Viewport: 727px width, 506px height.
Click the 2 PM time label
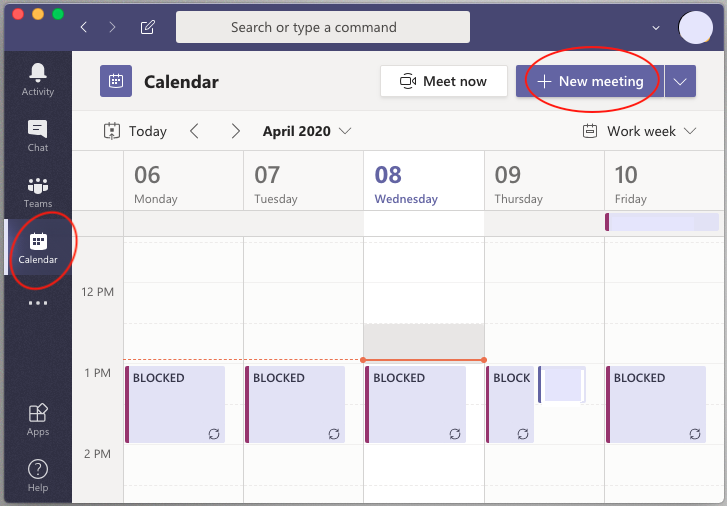[97, 454]
